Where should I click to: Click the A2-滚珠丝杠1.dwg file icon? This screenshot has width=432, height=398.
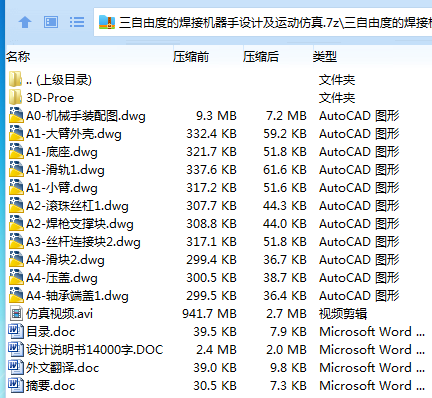pyautogui.click(x=16, y=205)
